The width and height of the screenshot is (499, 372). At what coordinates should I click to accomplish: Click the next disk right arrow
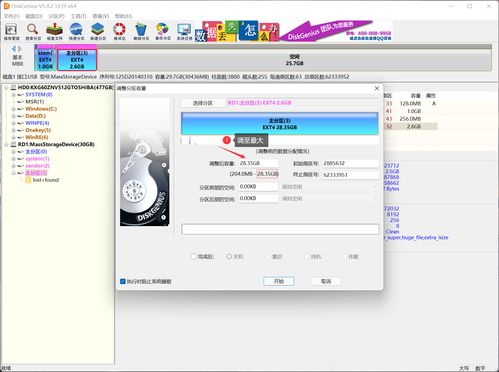20,49
